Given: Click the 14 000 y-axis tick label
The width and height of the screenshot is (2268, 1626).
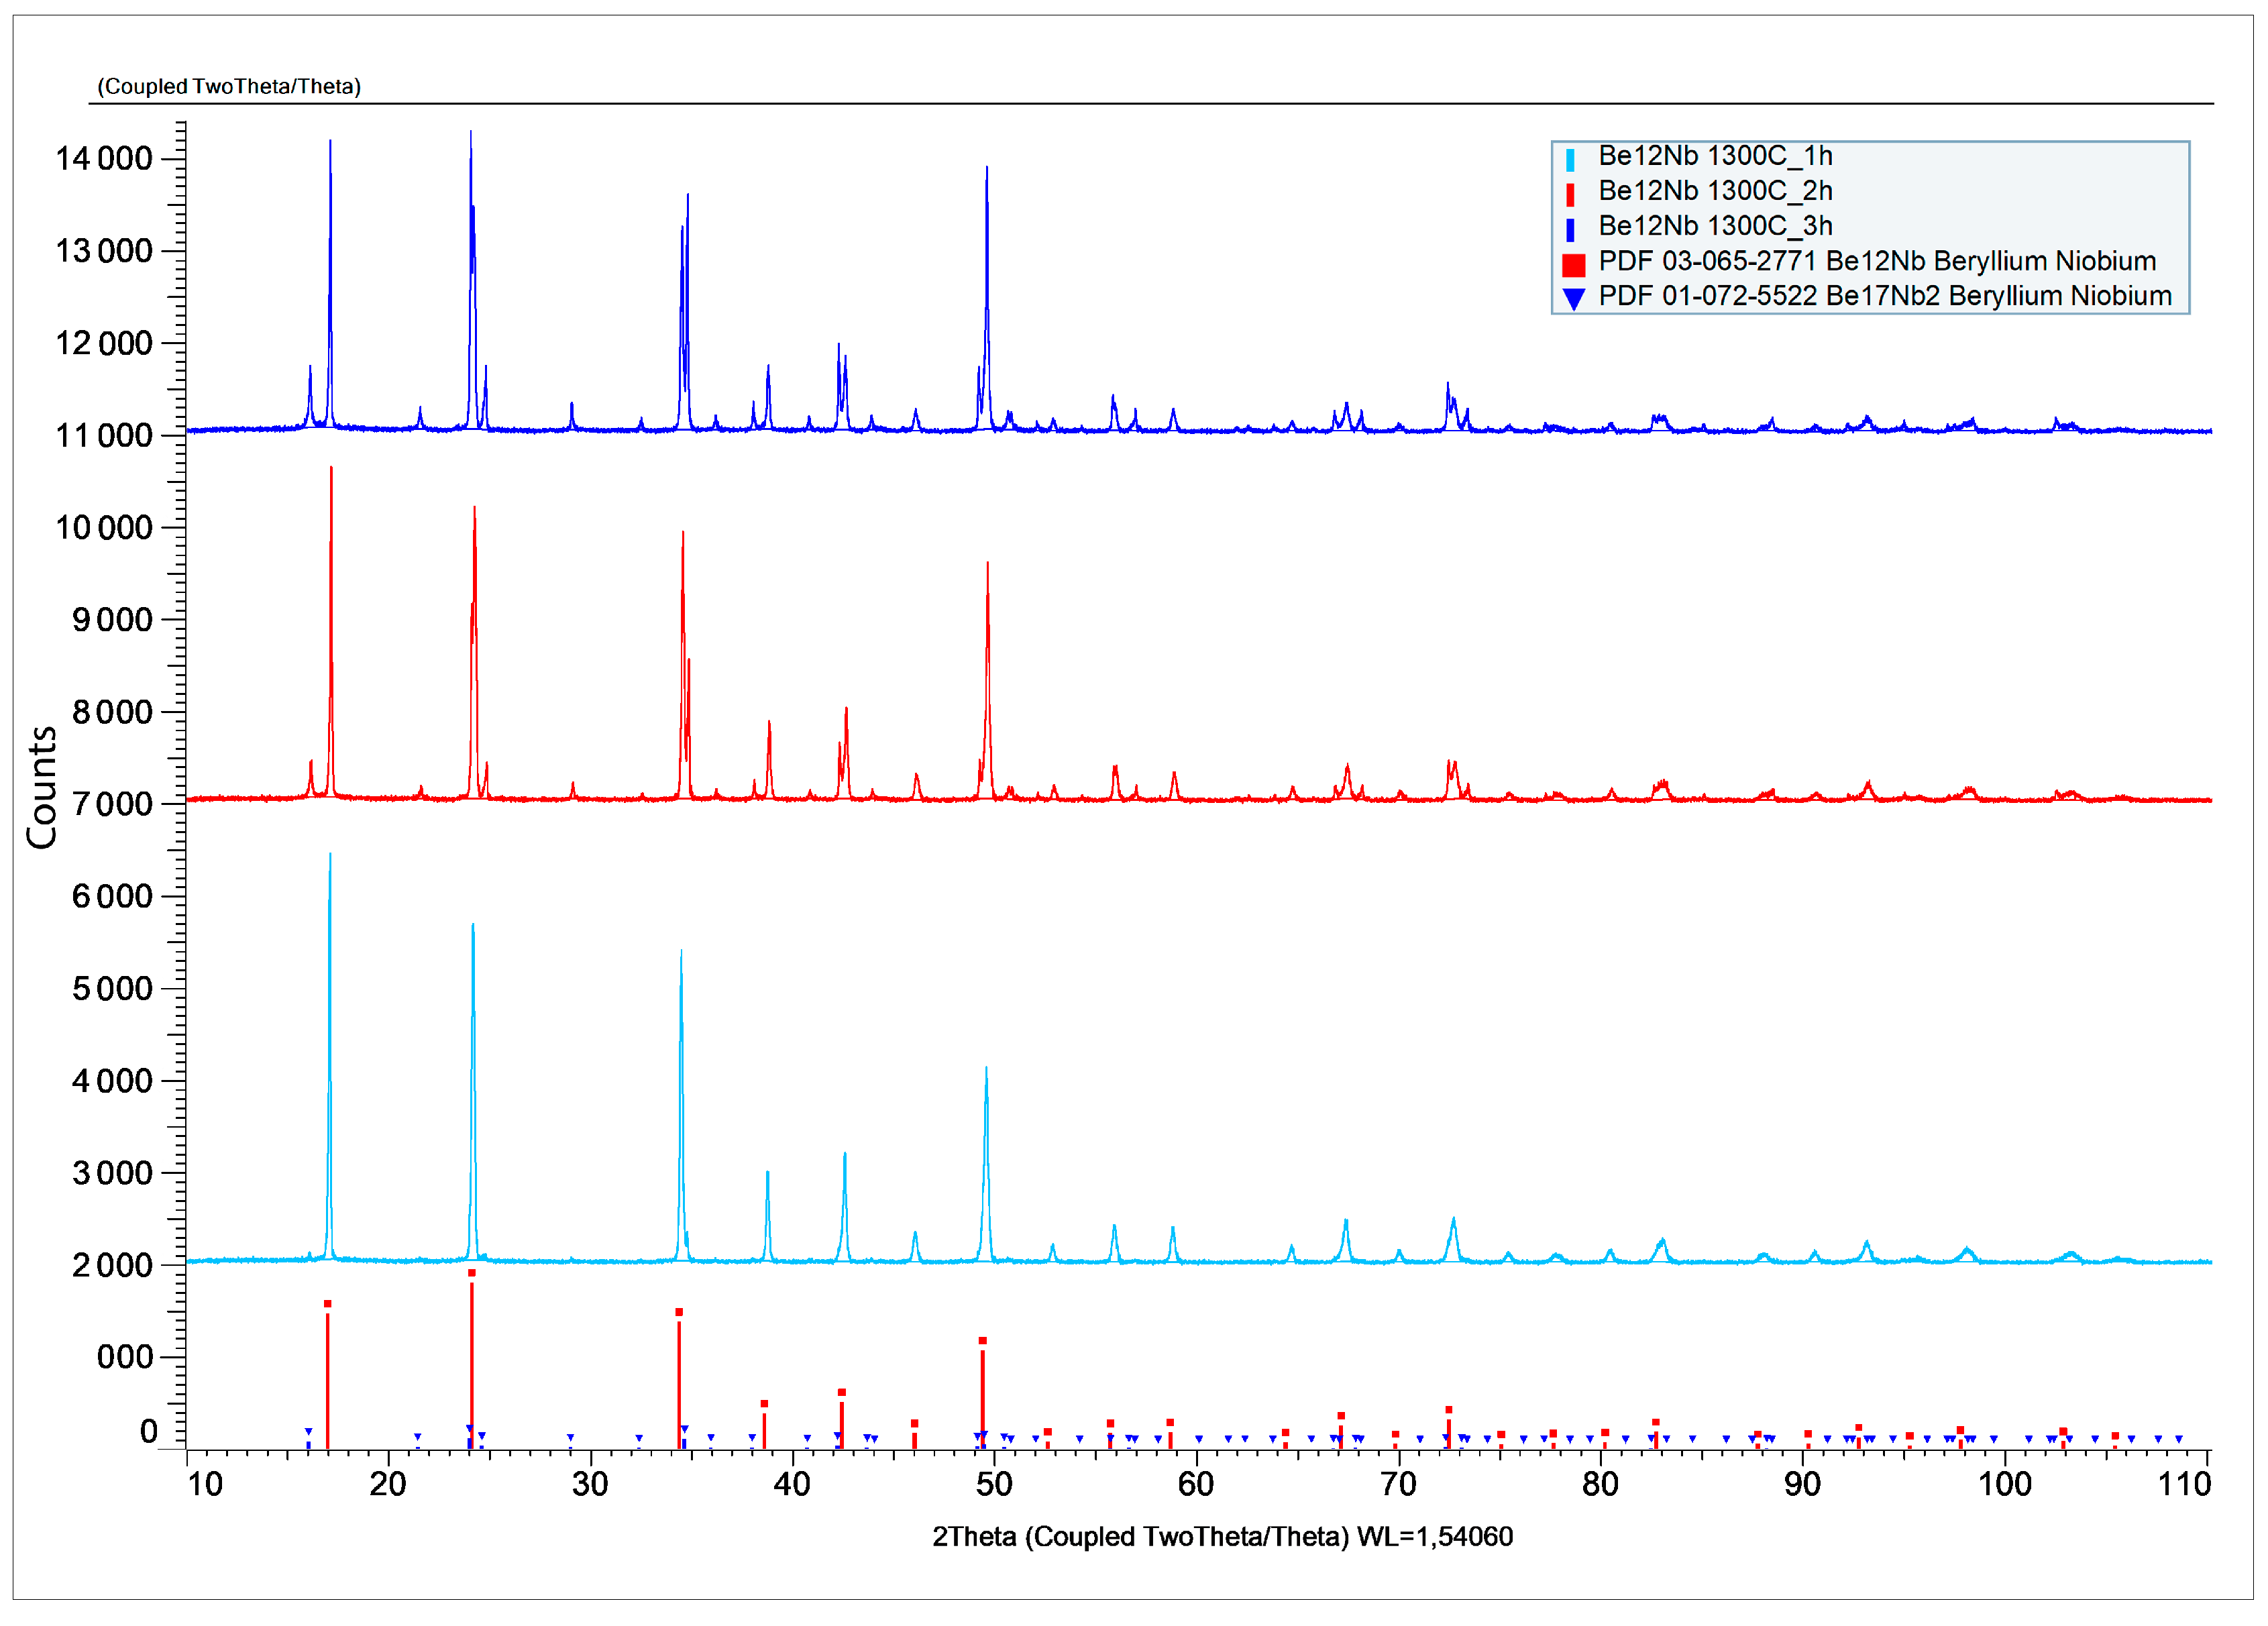Looking at the screenshot, I should (x=104, y=158).
